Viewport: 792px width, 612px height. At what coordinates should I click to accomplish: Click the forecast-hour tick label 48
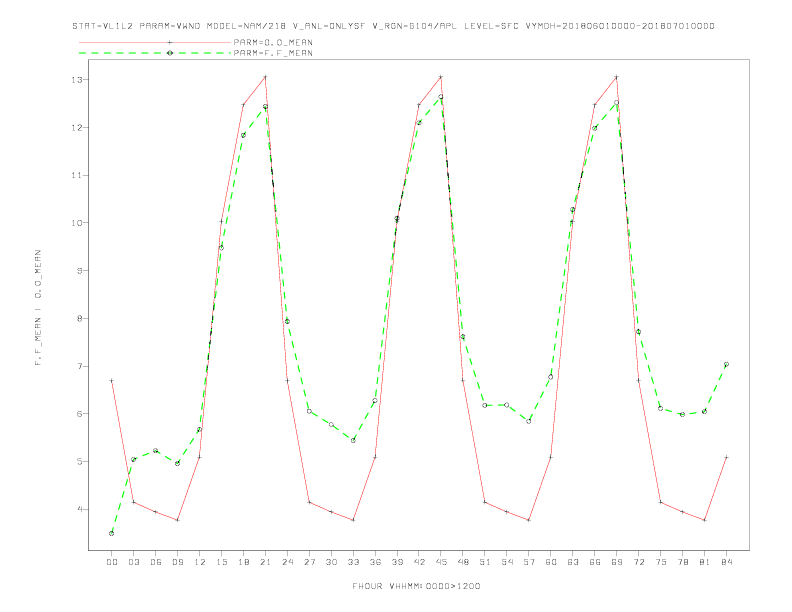(463, 562)
